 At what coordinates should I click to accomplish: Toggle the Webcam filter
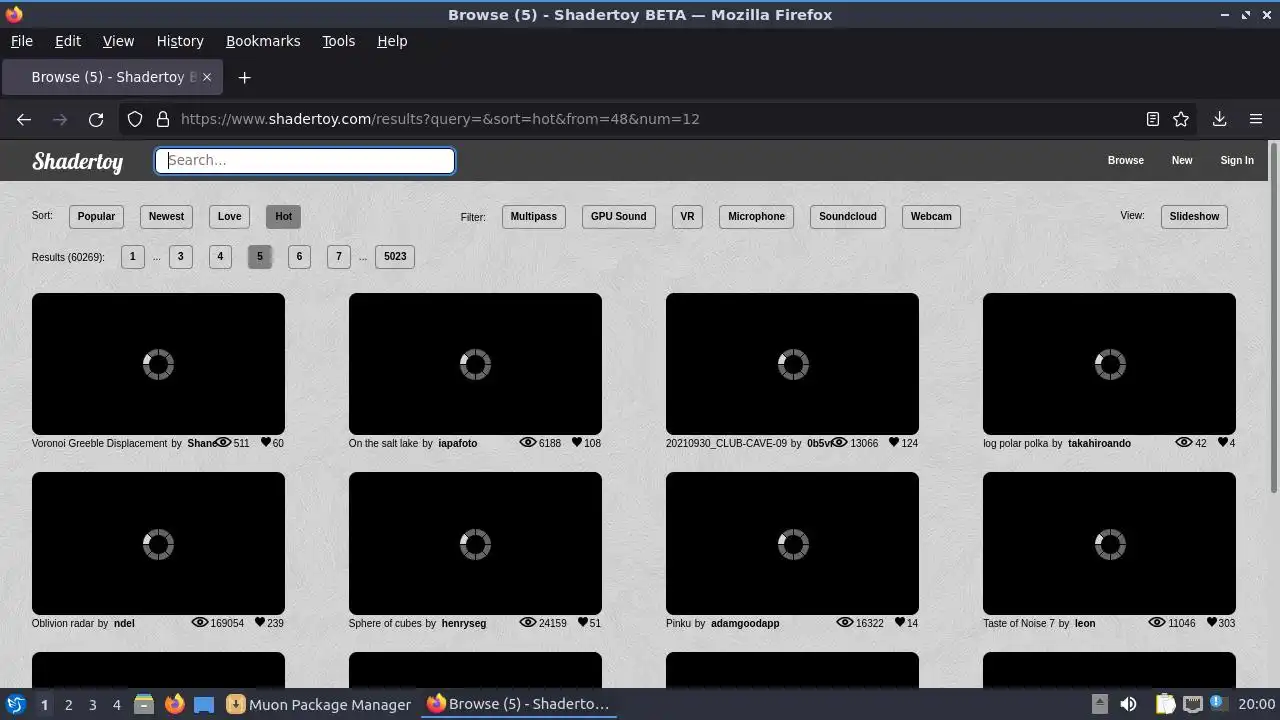(931, 216)
